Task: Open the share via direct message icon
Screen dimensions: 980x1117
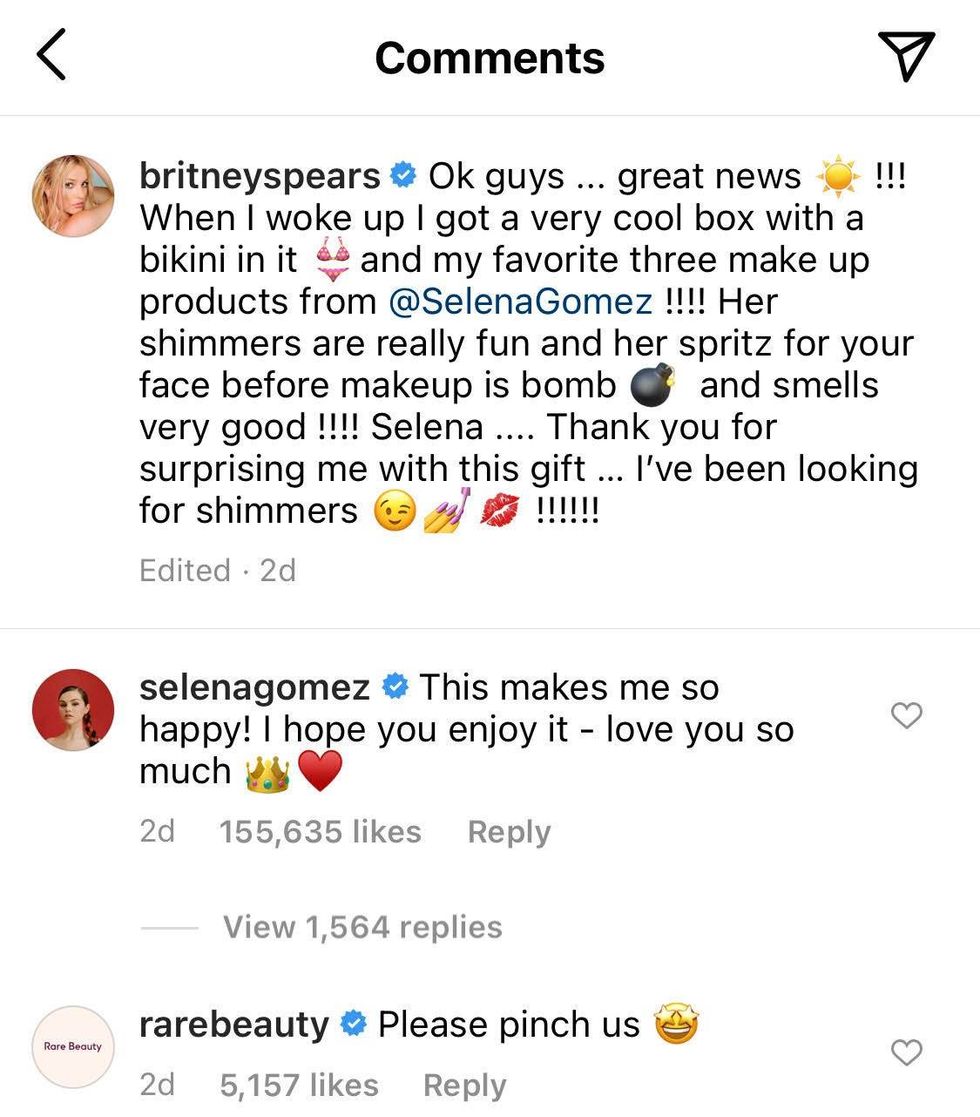Action: click(906, 57)
